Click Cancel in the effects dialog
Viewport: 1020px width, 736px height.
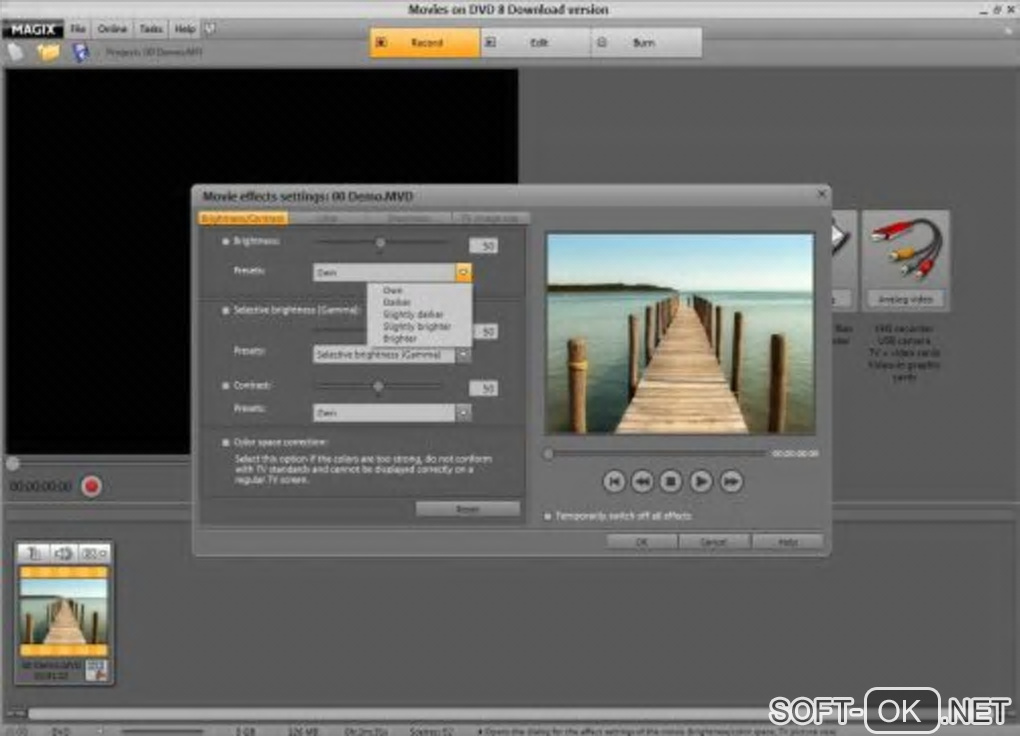click(714, 541)
